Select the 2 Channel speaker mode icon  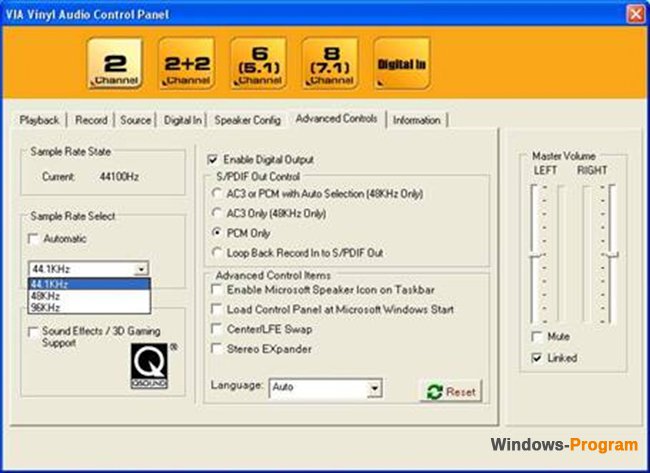pyautogui.click(x=115, y=64)
